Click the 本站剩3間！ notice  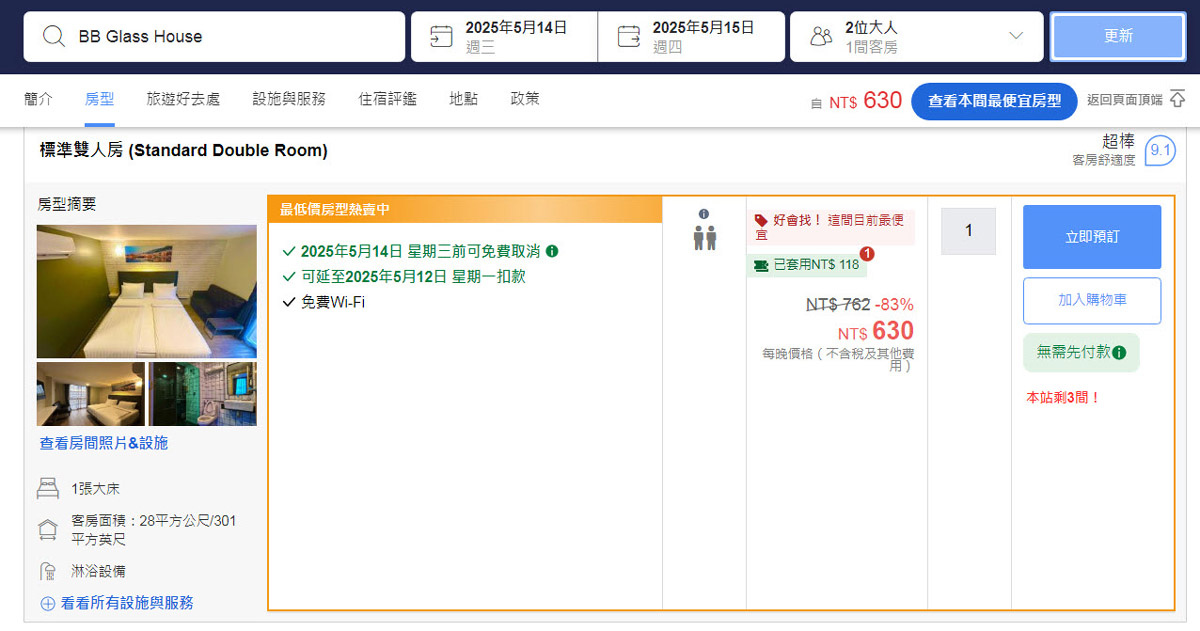point(1063,398)
